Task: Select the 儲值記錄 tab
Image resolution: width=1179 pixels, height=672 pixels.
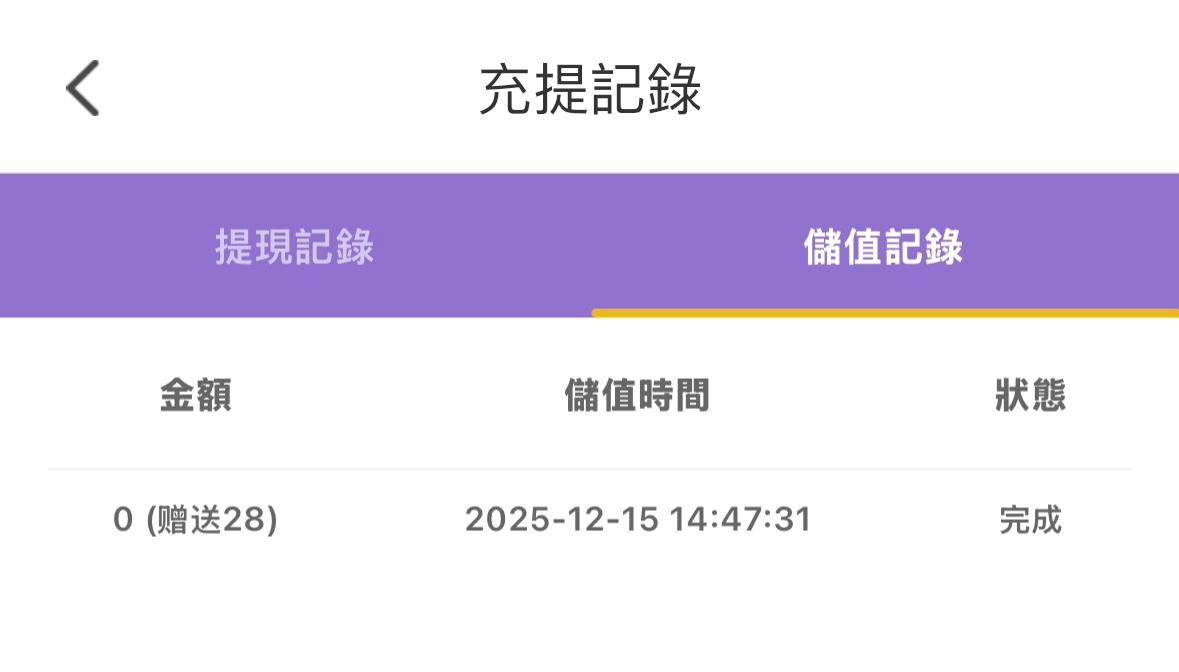Action: [x=883, y=247]
